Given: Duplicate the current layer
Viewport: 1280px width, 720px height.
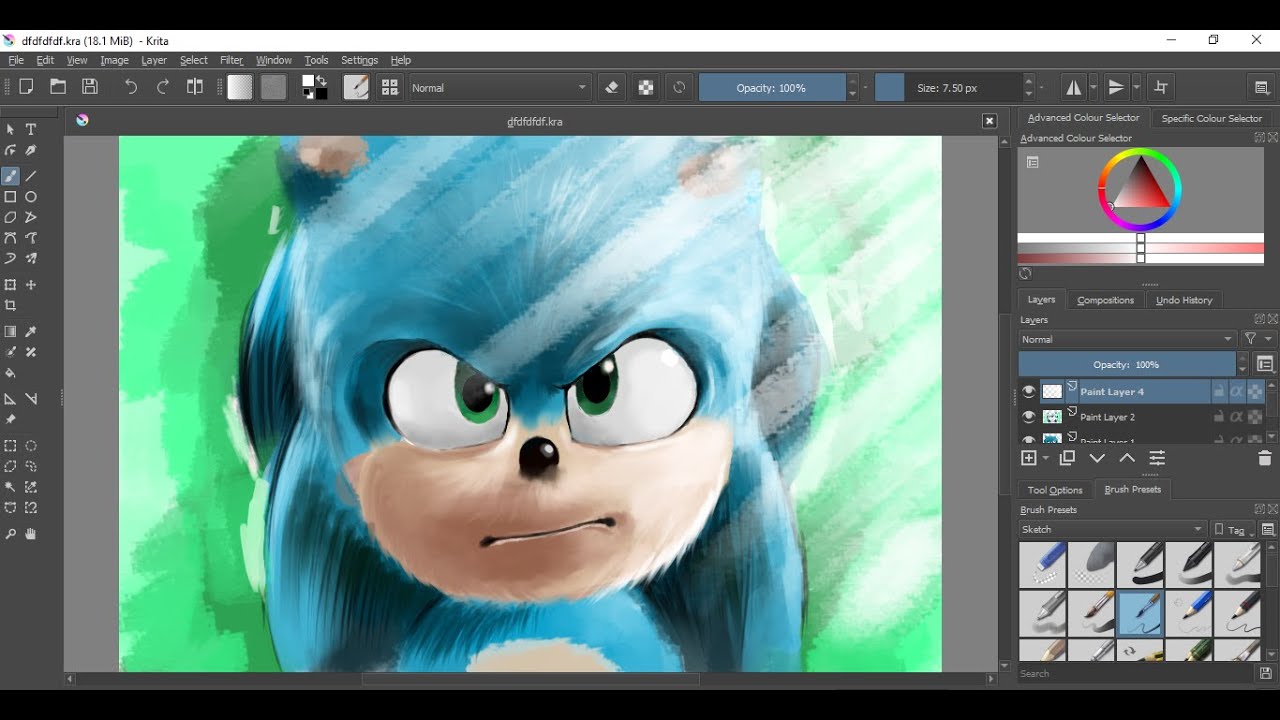Looking at the screenshot, I should [x=1068, y=458].
